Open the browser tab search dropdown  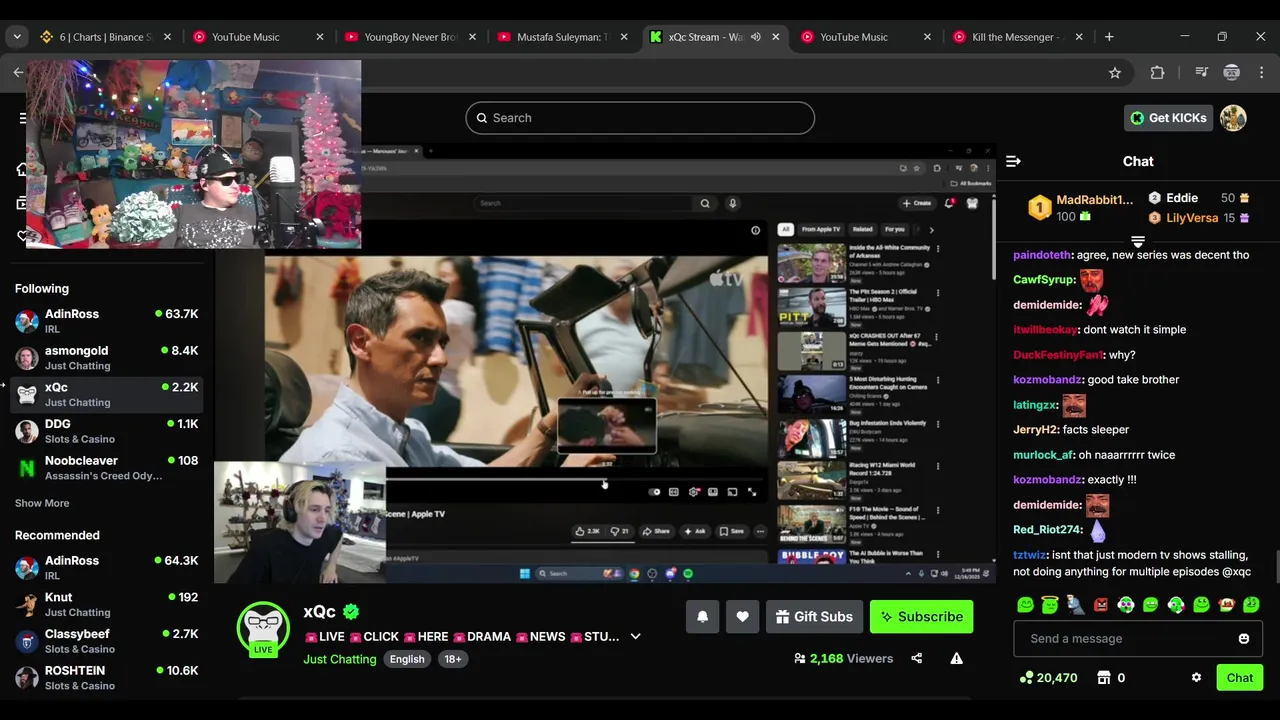tap(17, 37)
